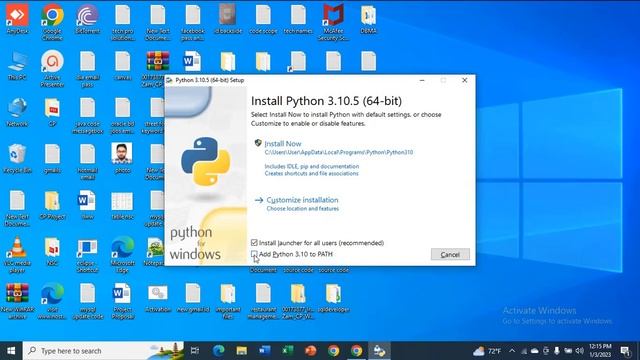Open the 72°F weather widget
Image resolution: width=640 pixels, height=360 pixels.
487,351
